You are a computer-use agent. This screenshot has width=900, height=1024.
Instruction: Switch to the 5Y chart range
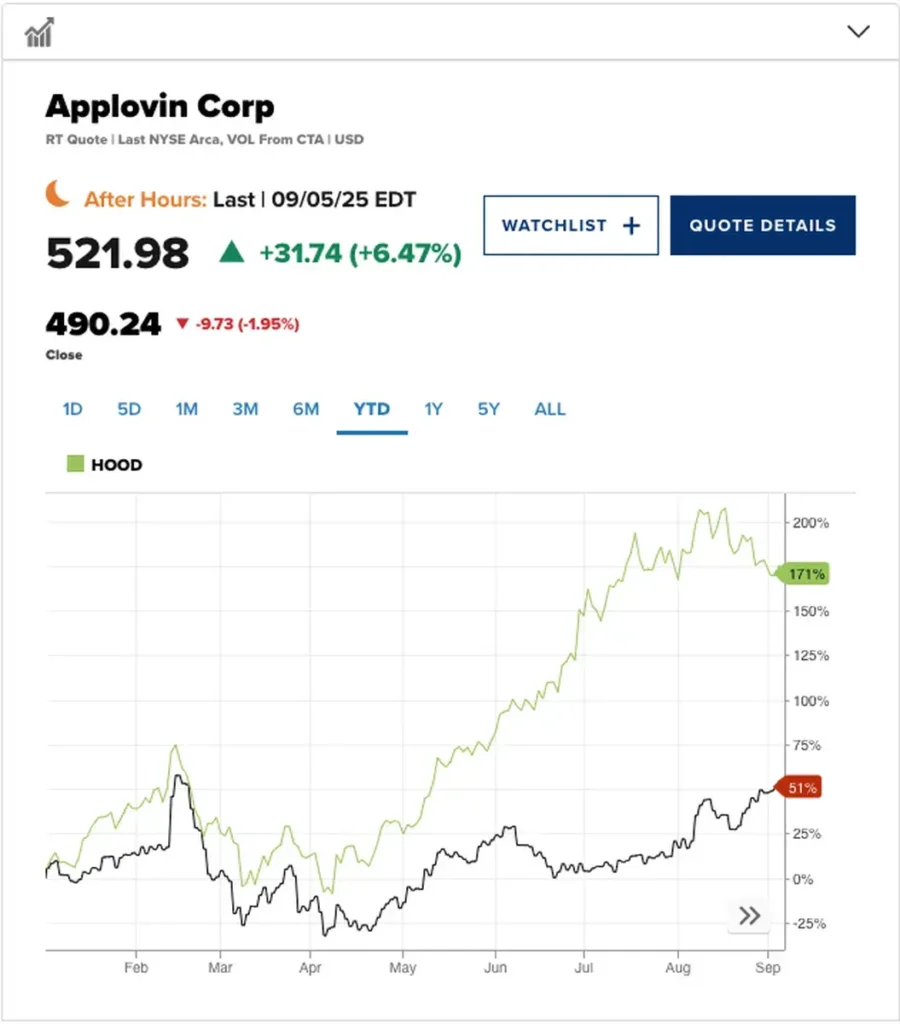(x=488, y=409)
